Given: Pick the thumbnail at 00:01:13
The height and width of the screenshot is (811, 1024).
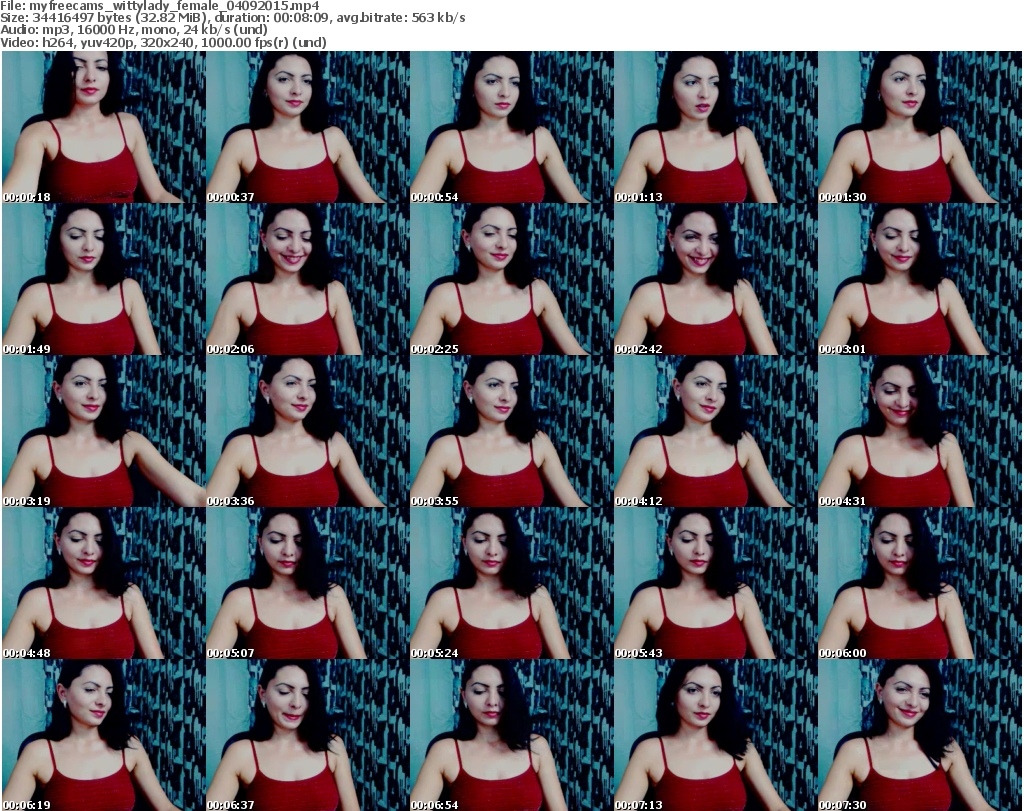Looking at the screenshot, I should 715,127.
